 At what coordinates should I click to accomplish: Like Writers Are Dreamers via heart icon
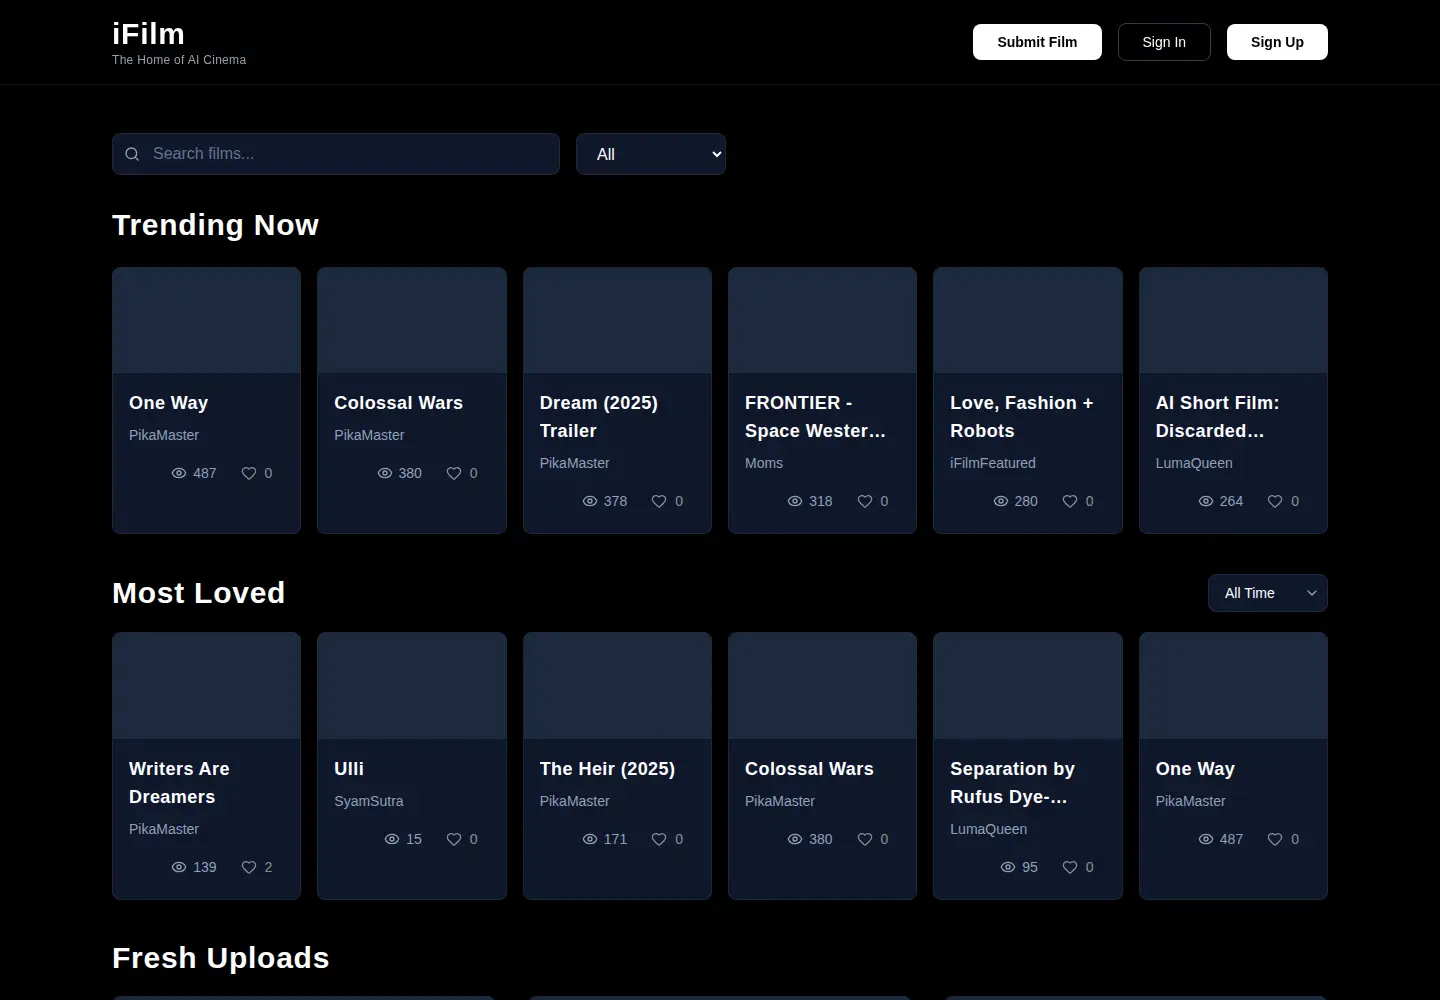(x=249, y=867)
